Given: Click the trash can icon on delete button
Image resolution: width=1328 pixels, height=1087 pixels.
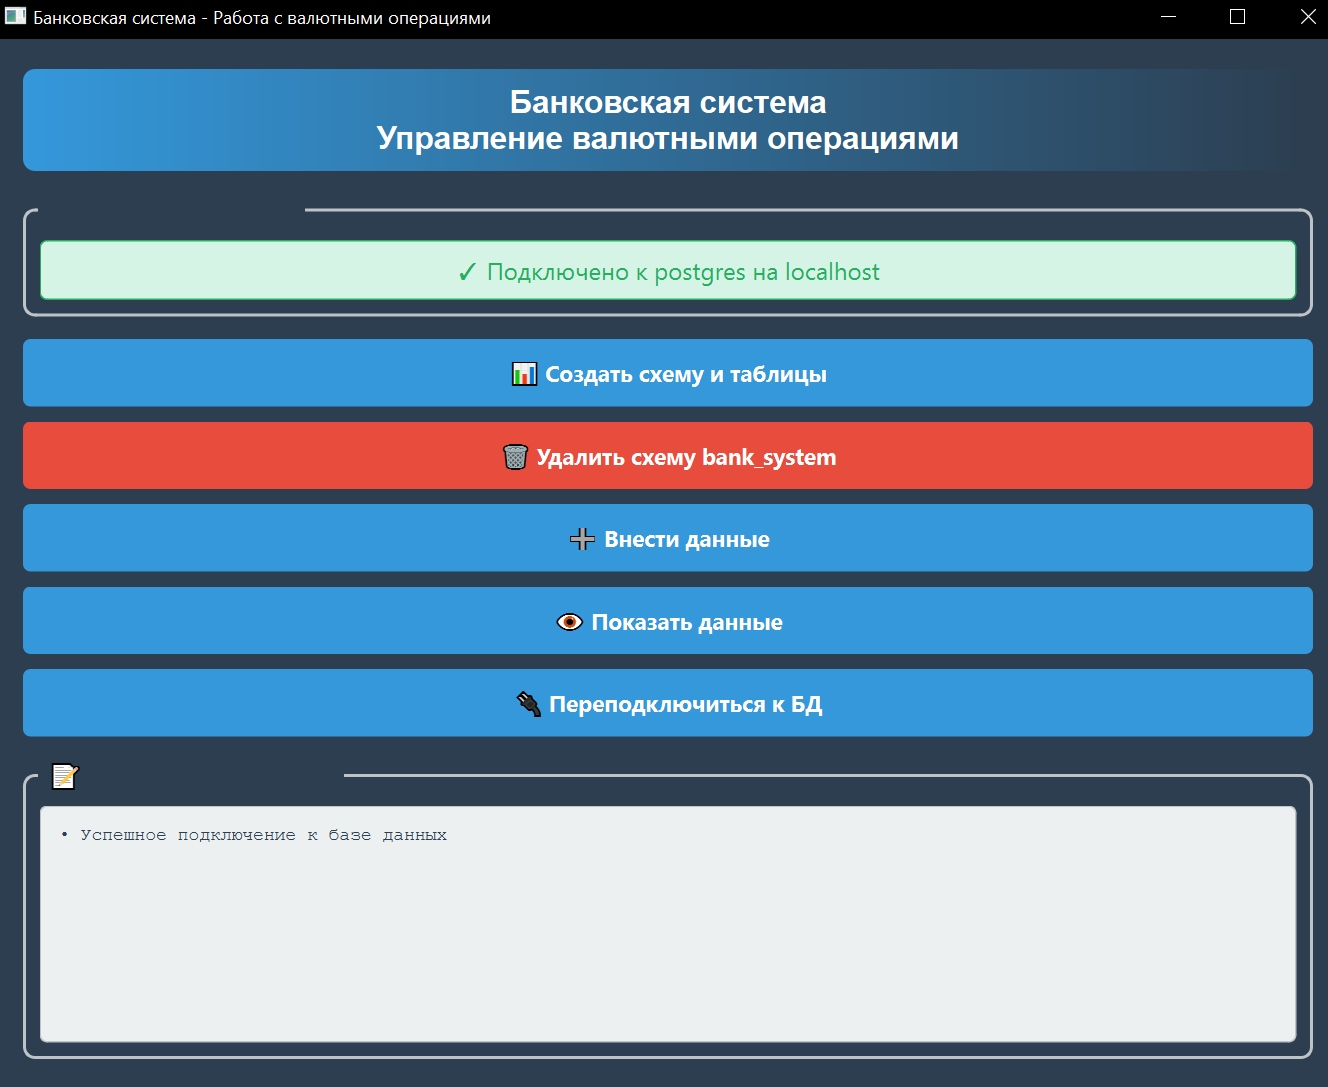Looking at the screenshot, I should [x=515, y=457].
